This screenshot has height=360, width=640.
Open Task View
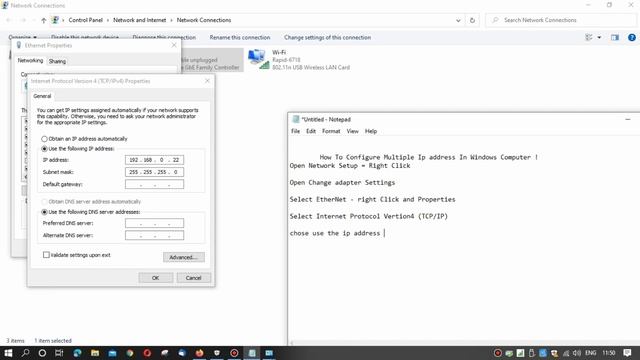point(59,353)
